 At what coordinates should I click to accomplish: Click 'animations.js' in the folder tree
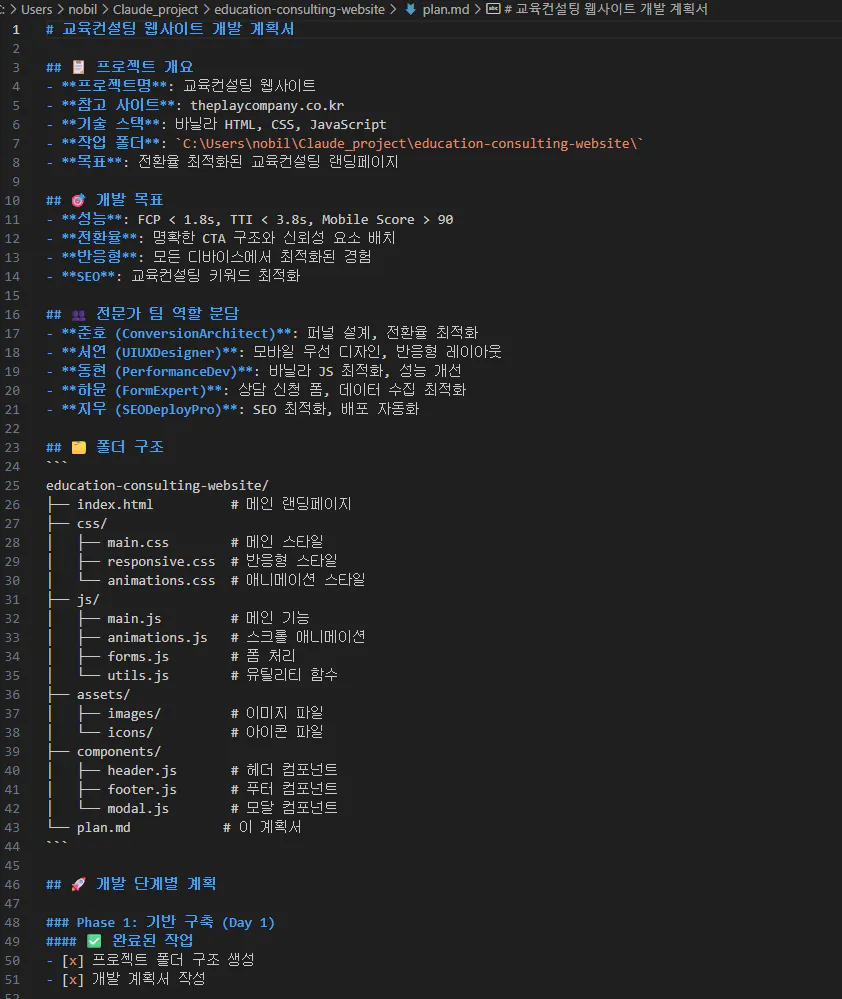click(157, 638)
